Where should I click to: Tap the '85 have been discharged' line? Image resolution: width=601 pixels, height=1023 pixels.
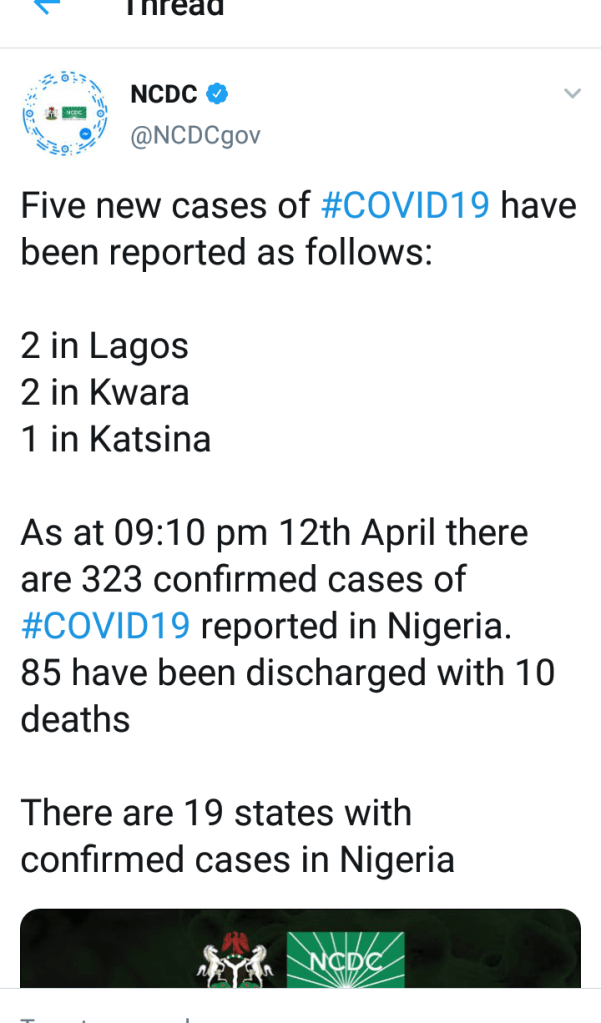[x=286, y=673]
